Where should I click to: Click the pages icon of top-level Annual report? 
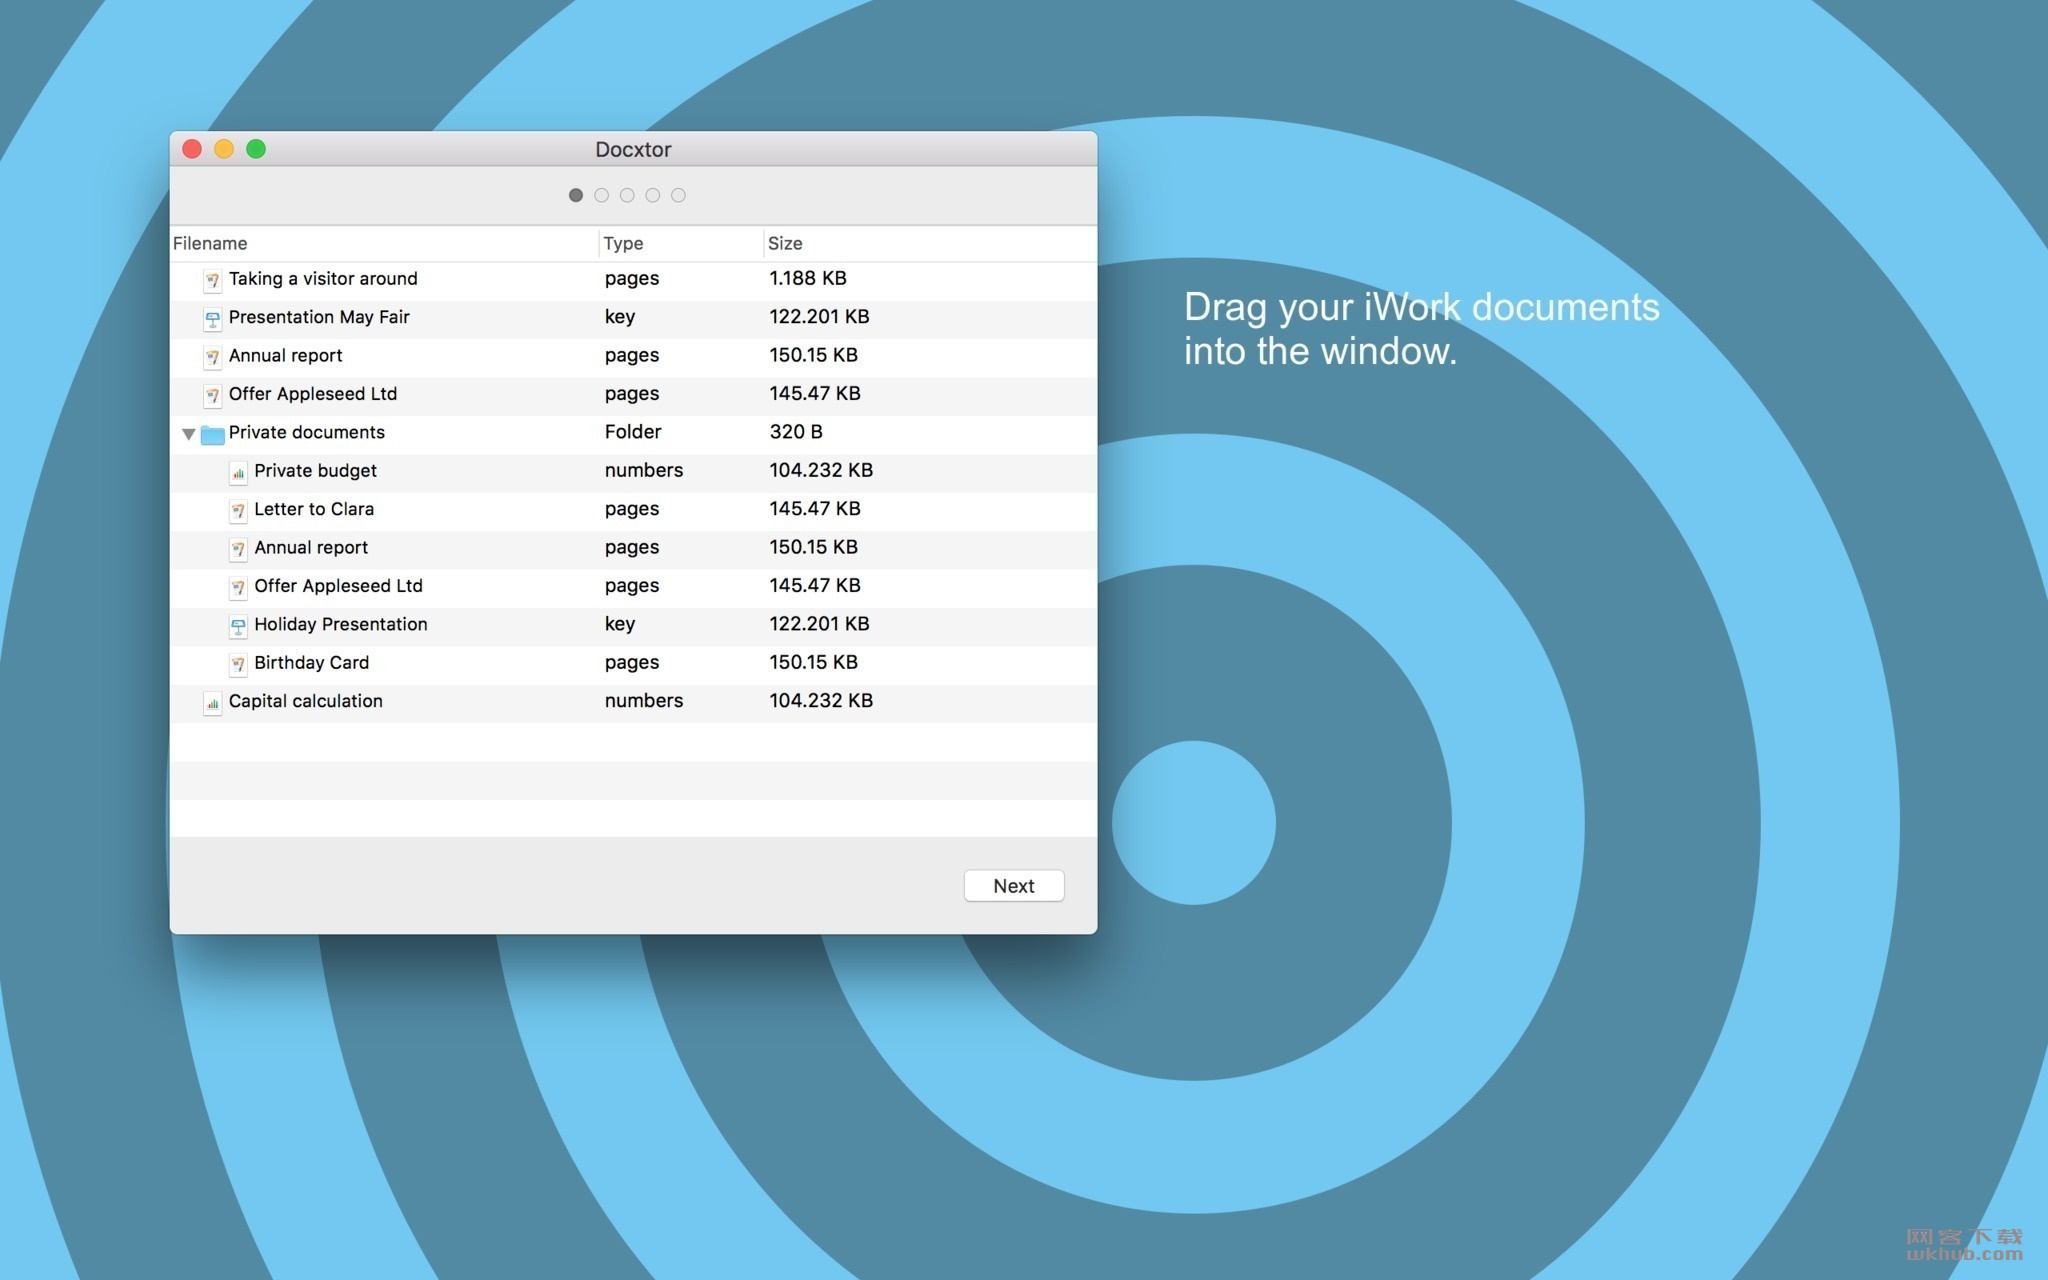pos(212,357)
